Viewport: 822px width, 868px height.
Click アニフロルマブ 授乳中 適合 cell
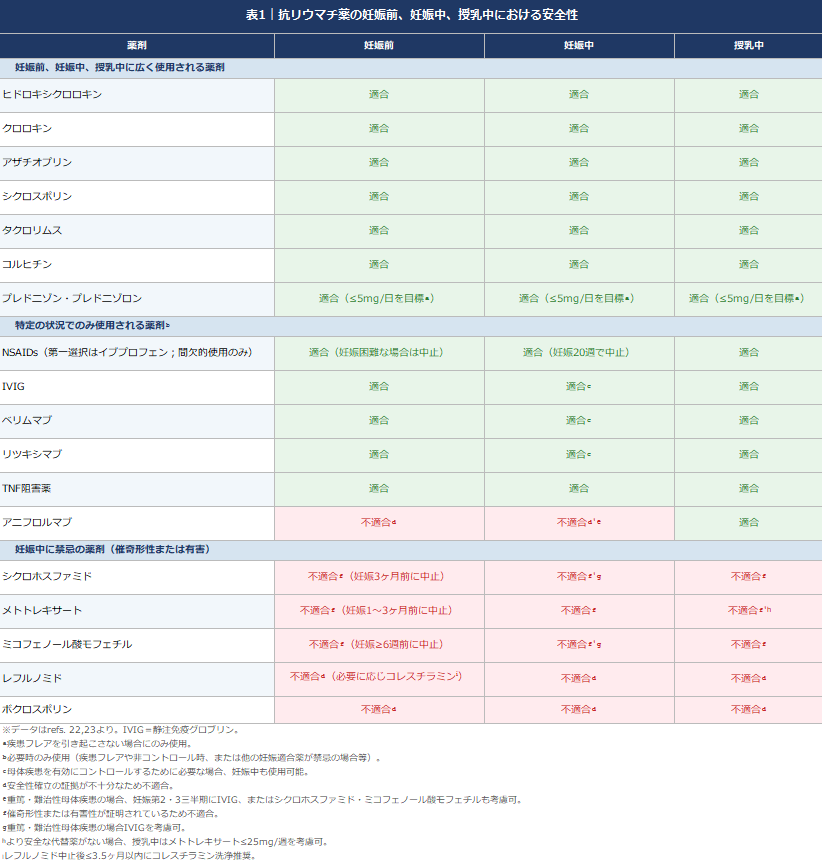748,523
